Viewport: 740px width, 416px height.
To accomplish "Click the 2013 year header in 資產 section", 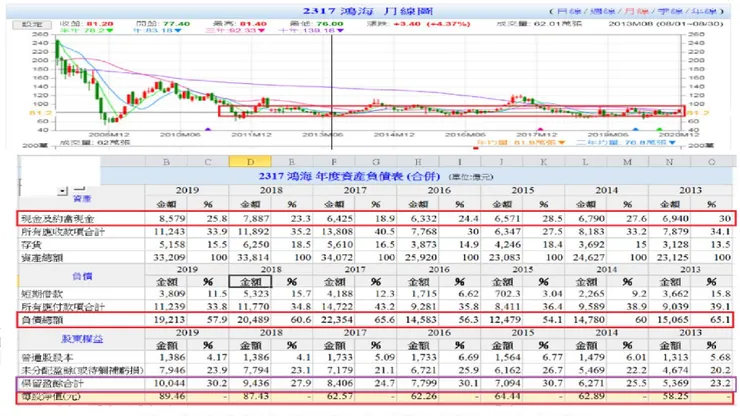I will pyautogui.click(x=690, y=190).
